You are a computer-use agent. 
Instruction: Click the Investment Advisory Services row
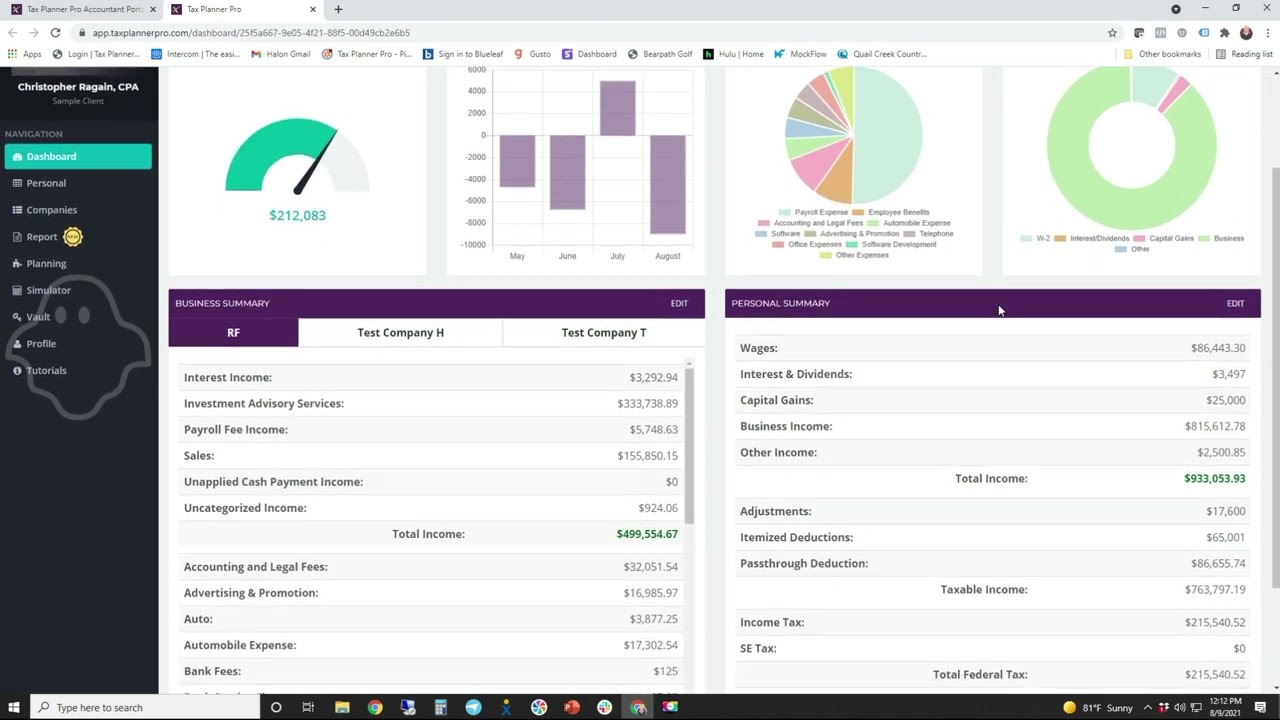pos(431,403)
